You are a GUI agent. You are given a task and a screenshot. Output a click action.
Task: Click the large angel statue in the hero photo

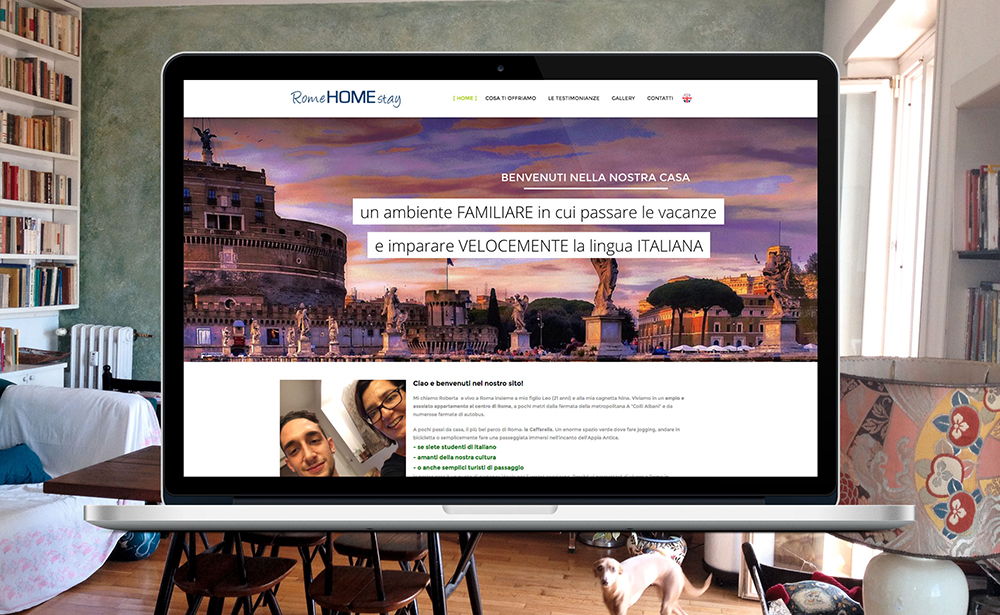pos(604,283)
